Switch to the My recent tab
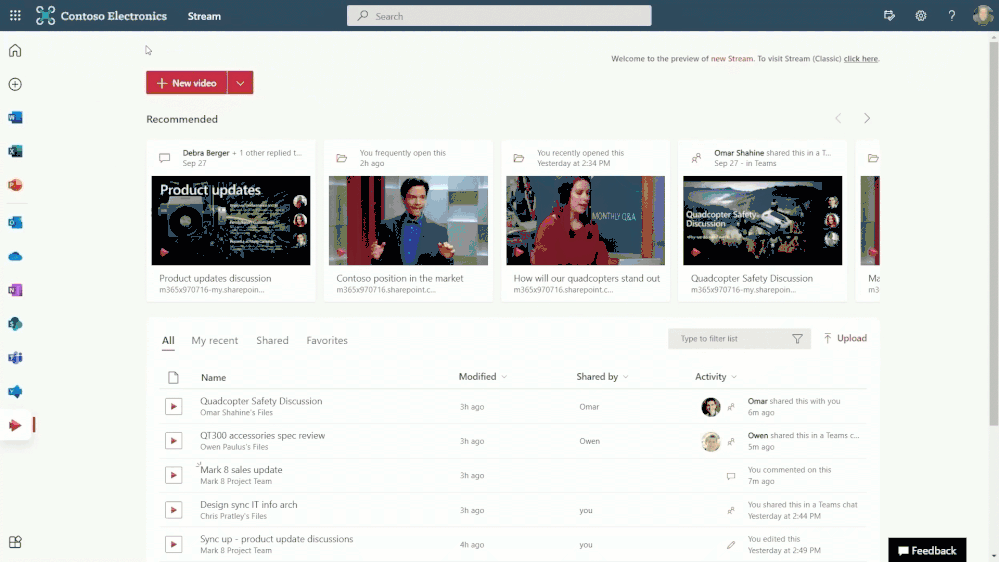Image resolution: width=999 pixels, height=562 pixels. pyautogui.click(x=215, y=340)
